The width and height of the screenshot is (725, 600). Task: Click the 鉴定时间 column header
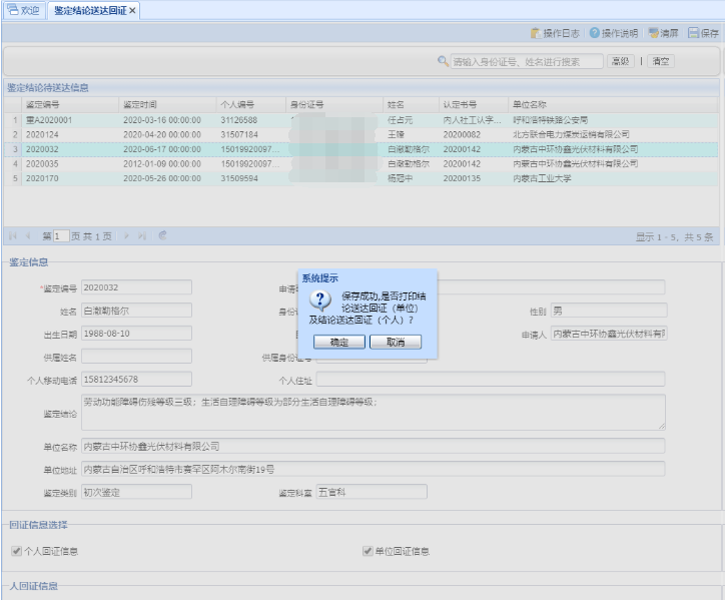140,104
